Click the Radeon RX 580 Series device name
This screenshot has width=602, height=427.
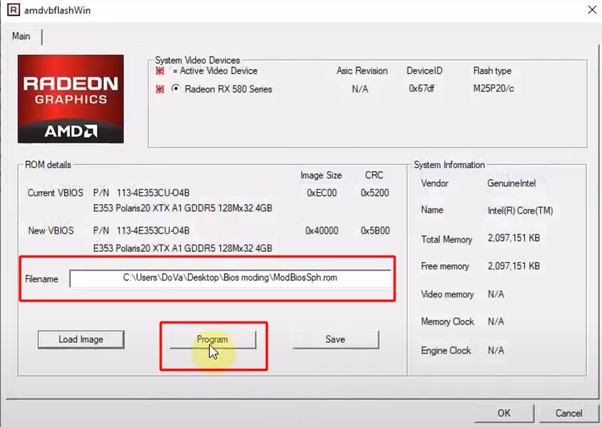[x=228, y=89]
